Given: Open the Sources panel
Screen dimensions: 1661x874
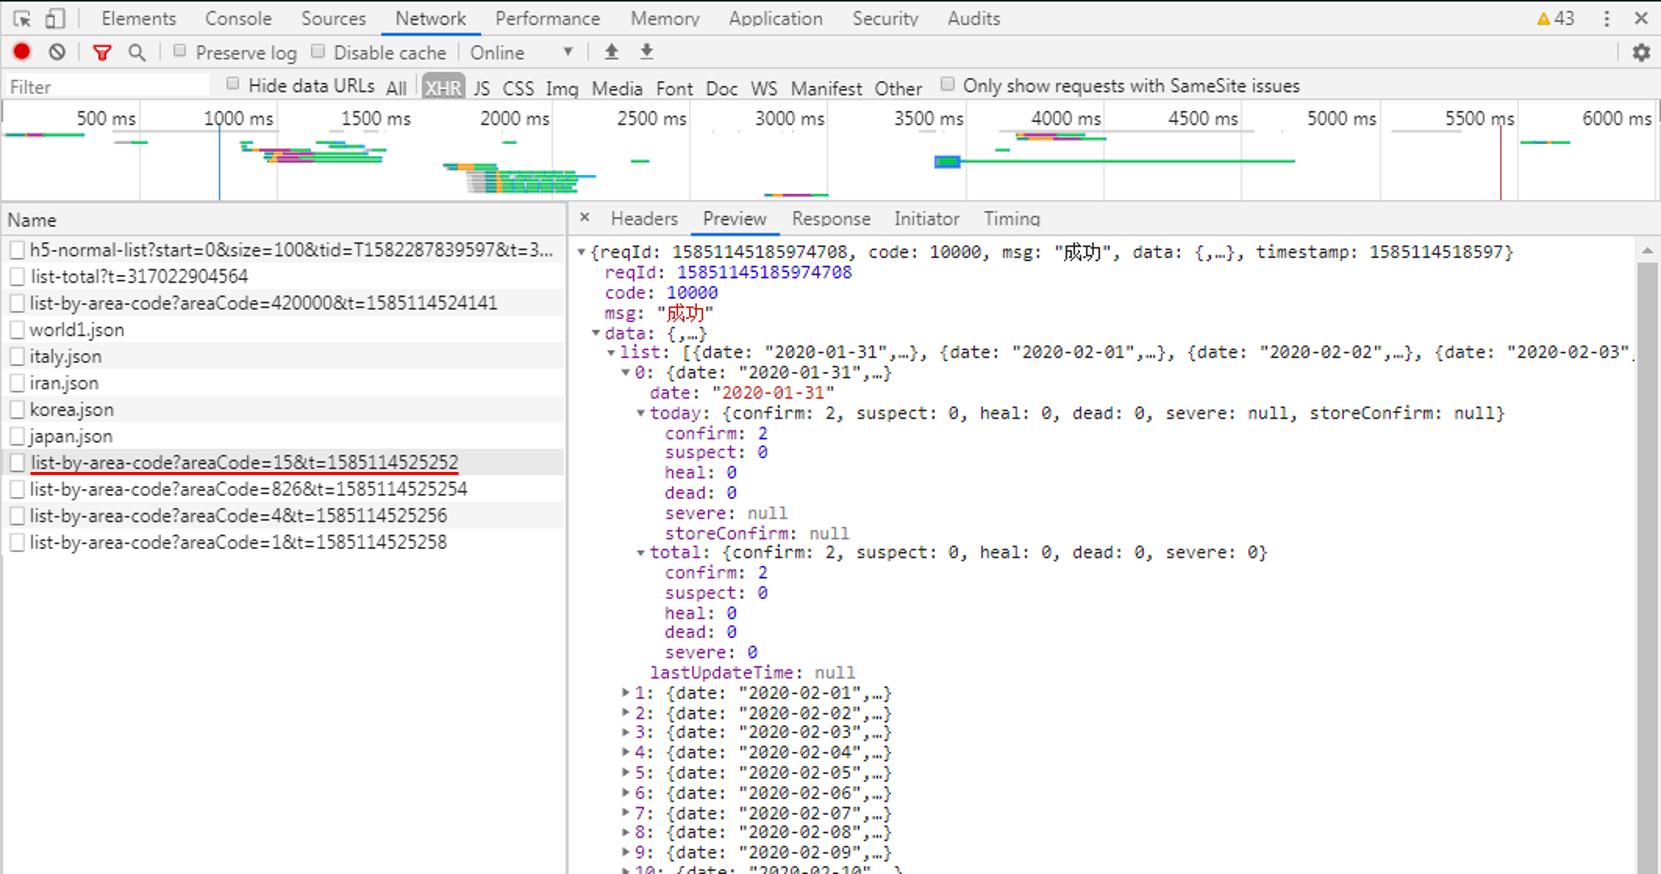Looking at the screenshot, I should (x=334, y=18).
